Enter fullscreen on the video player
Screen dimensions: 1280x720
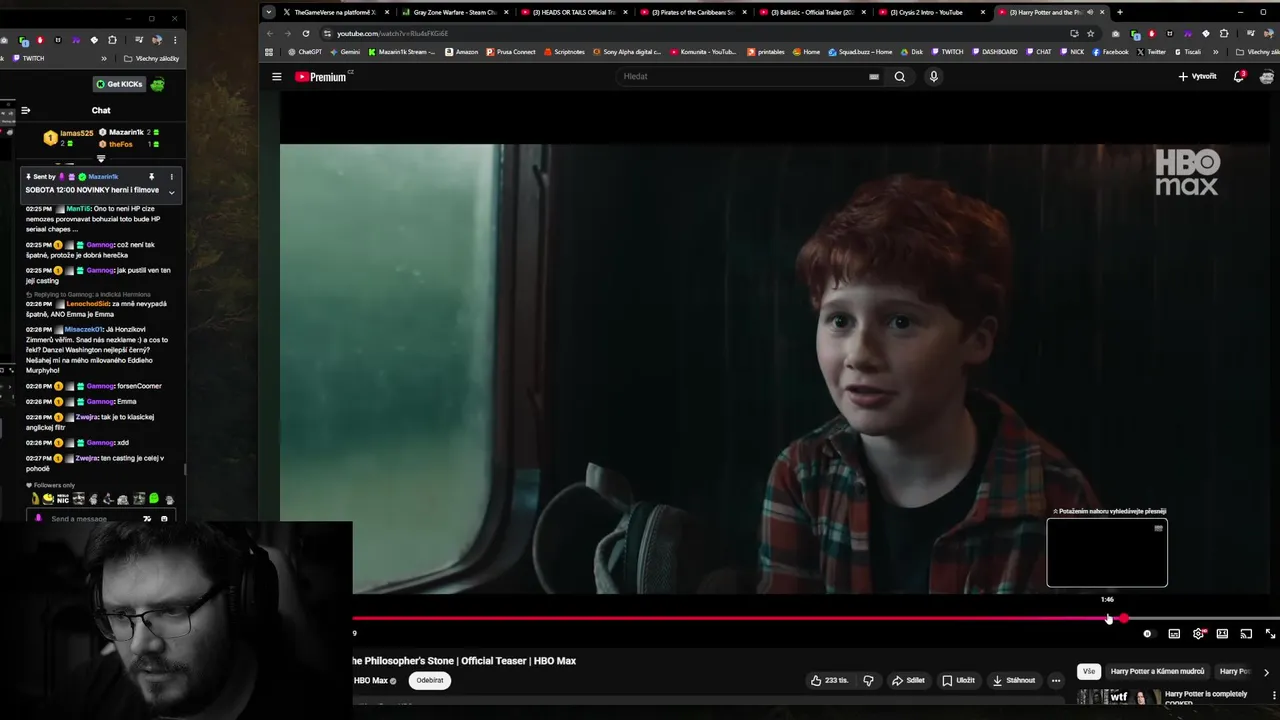(1270, 633)
